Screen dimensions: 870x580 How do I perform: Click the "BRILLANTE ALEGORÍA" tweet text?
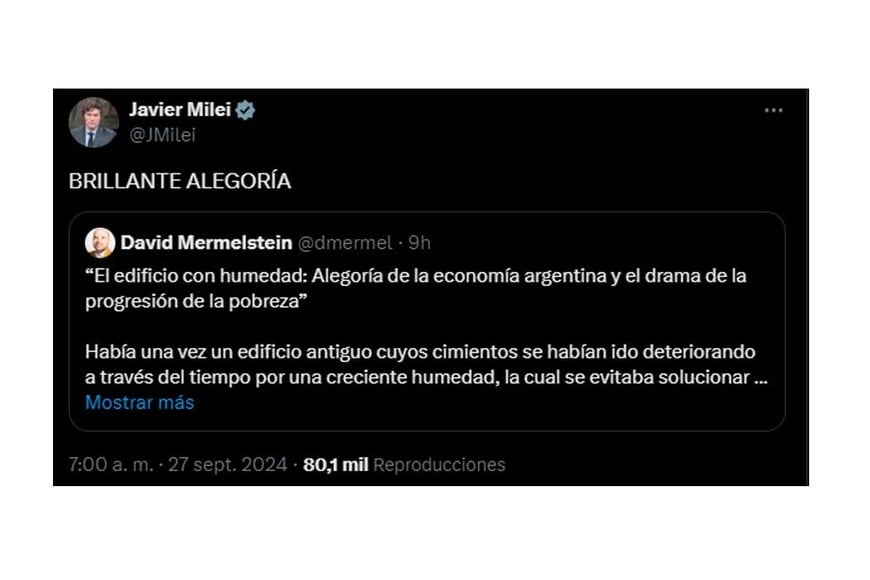tap(180, 181)
